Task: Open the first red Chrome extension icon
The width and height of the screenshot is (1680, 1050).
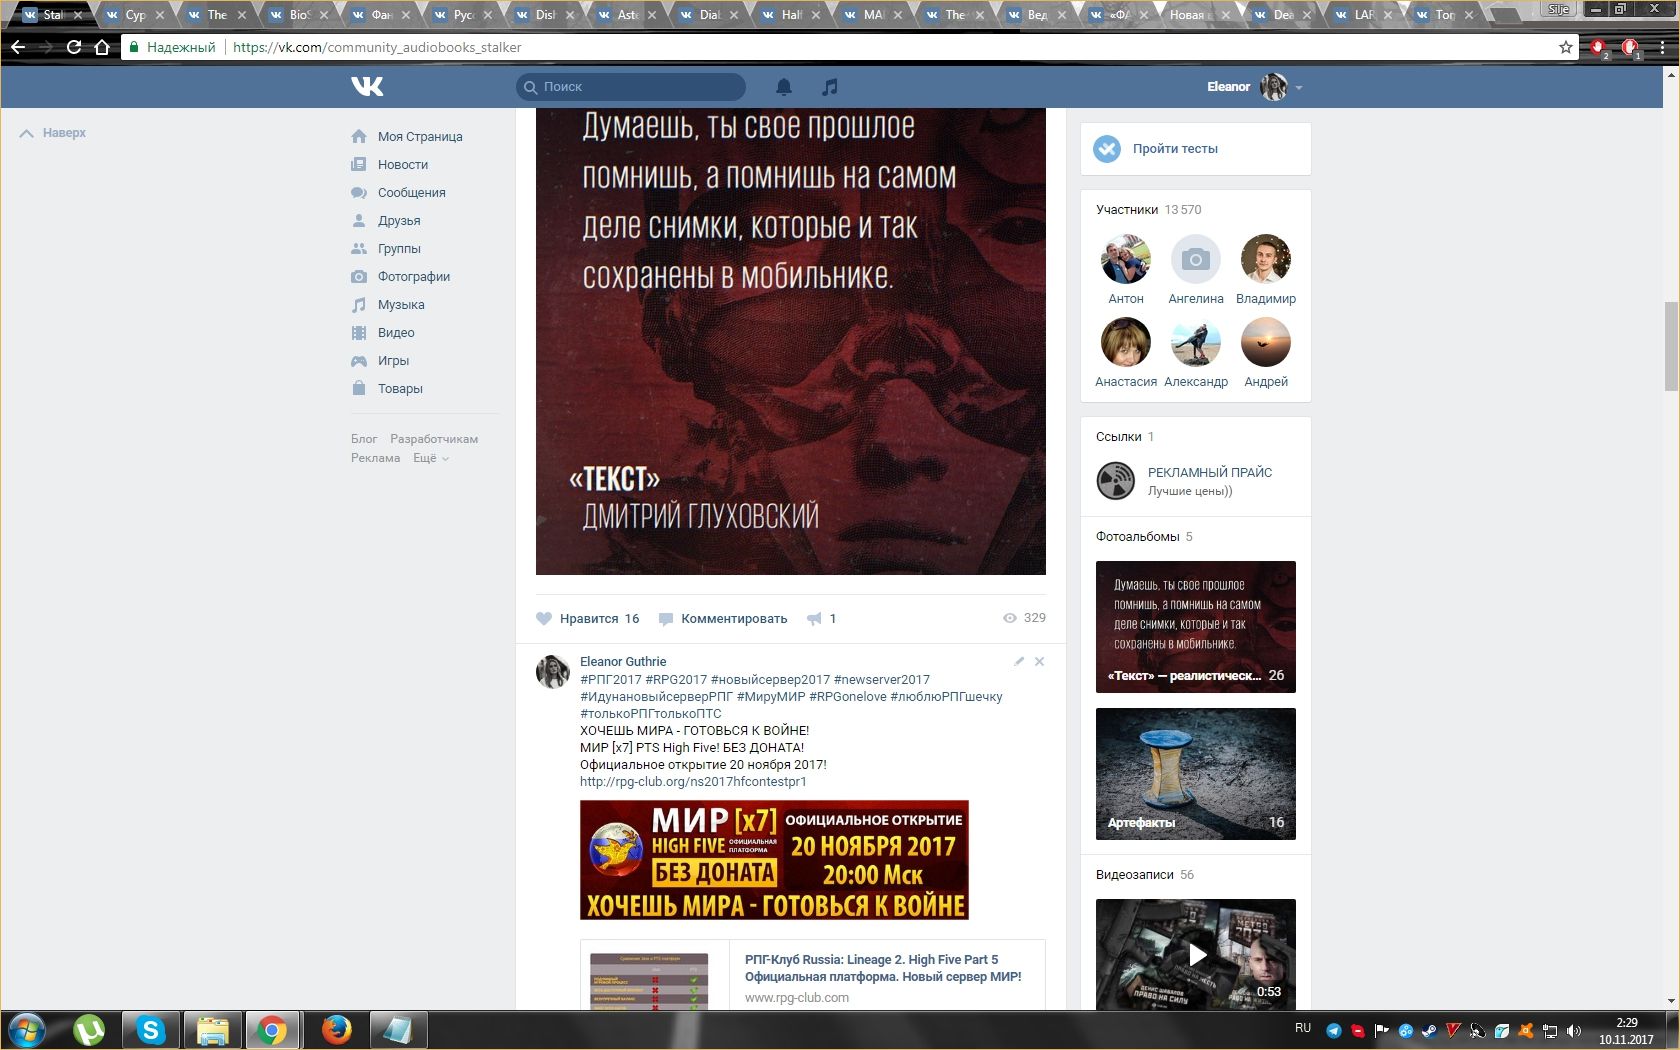Action: click(x=1598, y=47)
